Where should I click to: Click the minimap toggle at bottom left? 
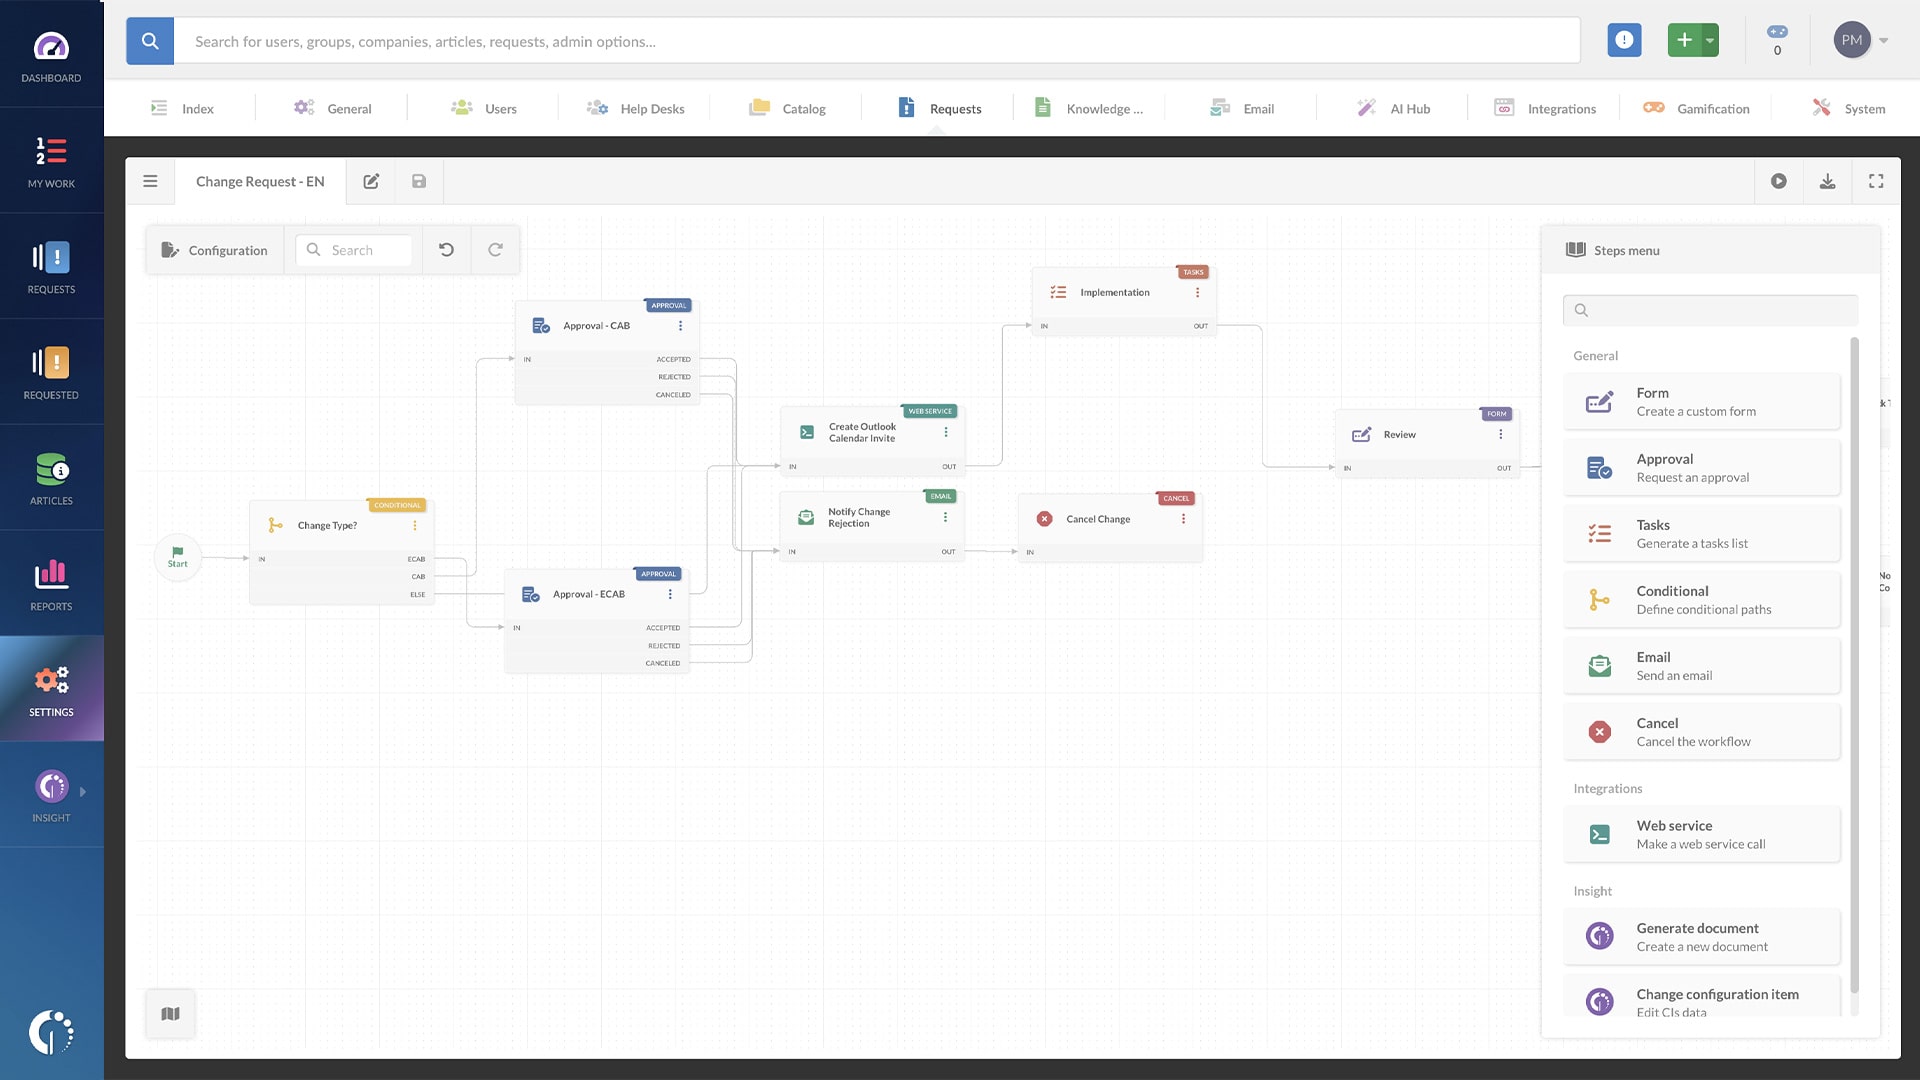pos(170,1014)
